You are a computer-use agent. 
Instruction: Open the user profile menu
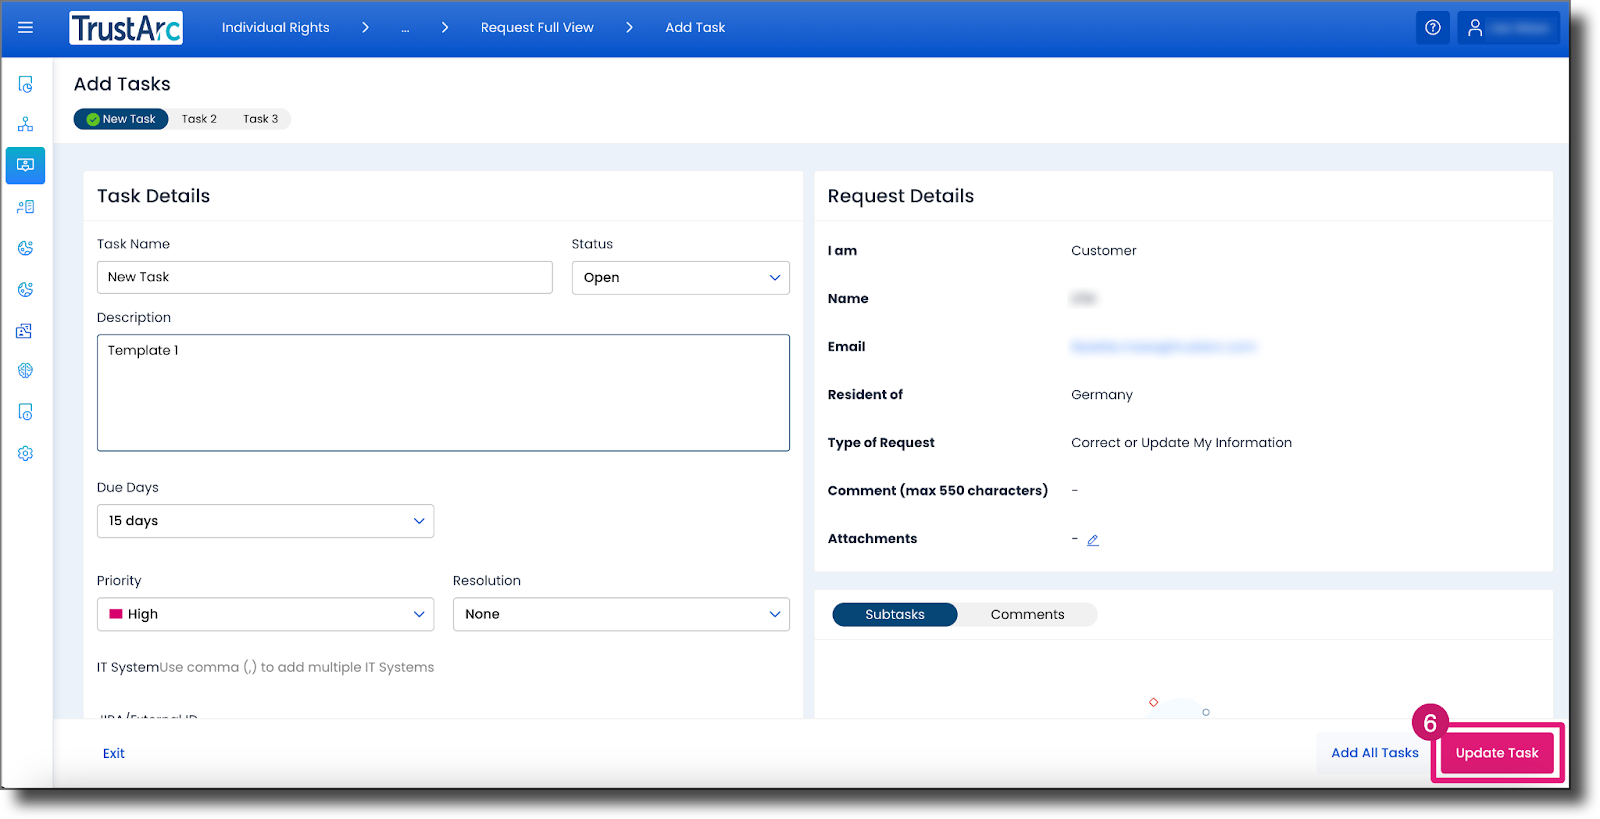1508,28
